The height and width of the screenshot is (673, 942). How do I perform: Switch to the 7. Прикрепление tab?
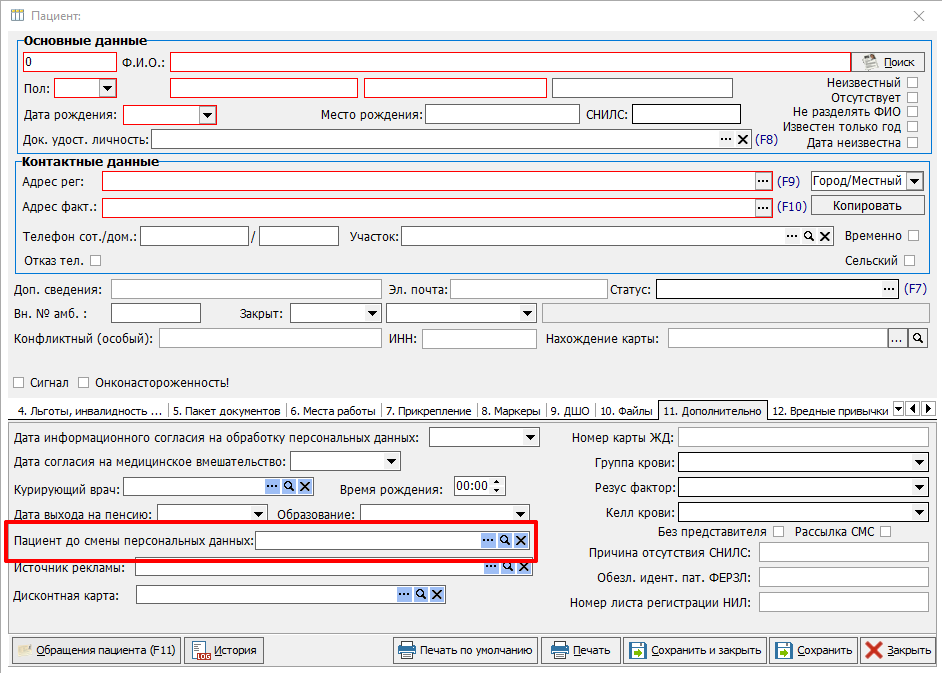tap(428, 411)
